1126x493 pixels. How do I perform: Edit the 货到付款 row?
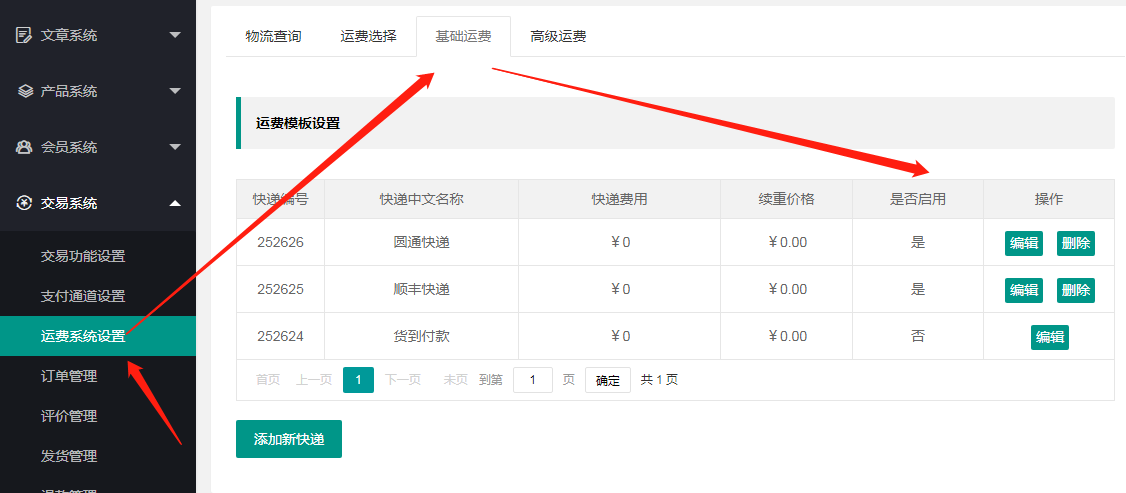(1050, 337)
